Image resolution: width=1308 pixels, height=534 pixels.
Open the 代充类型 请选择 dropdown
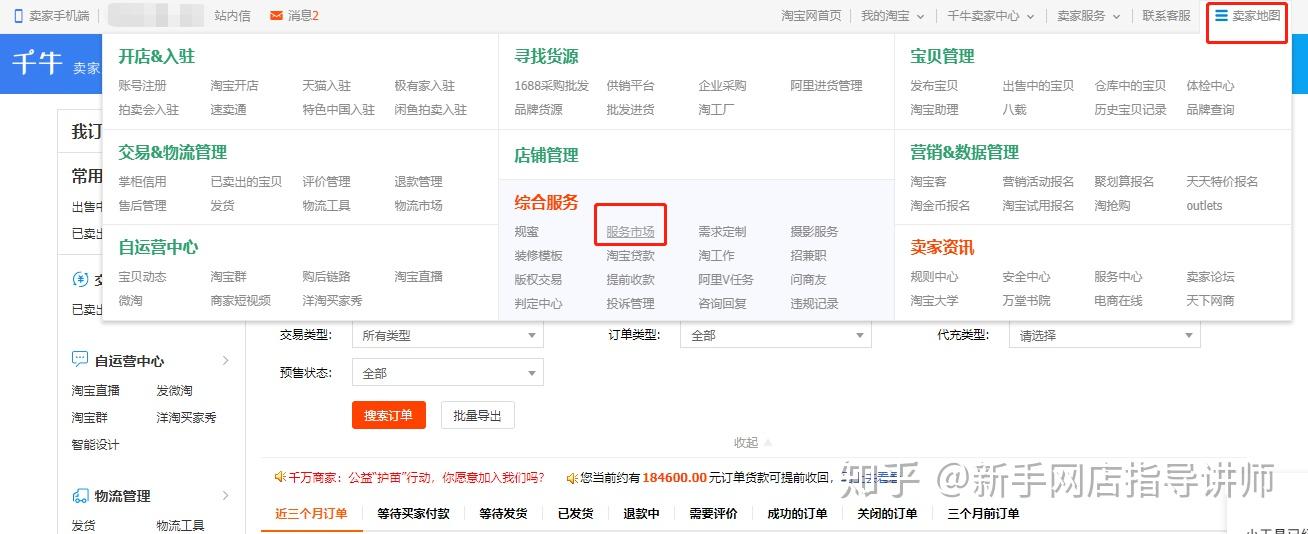coord(1105,335)
